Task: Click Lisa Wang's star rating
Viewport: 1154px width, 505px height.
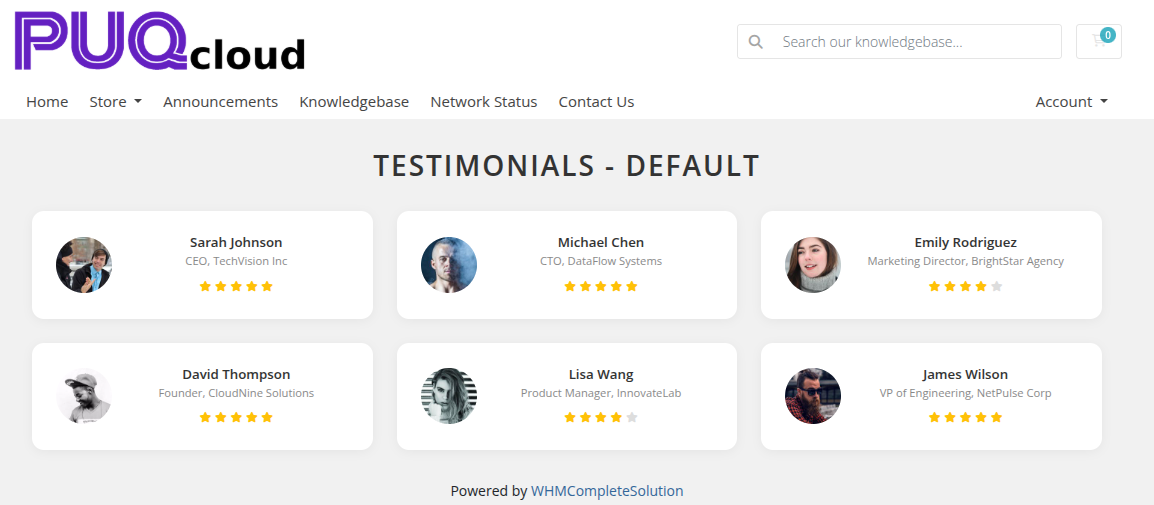Action: point(601,418)
